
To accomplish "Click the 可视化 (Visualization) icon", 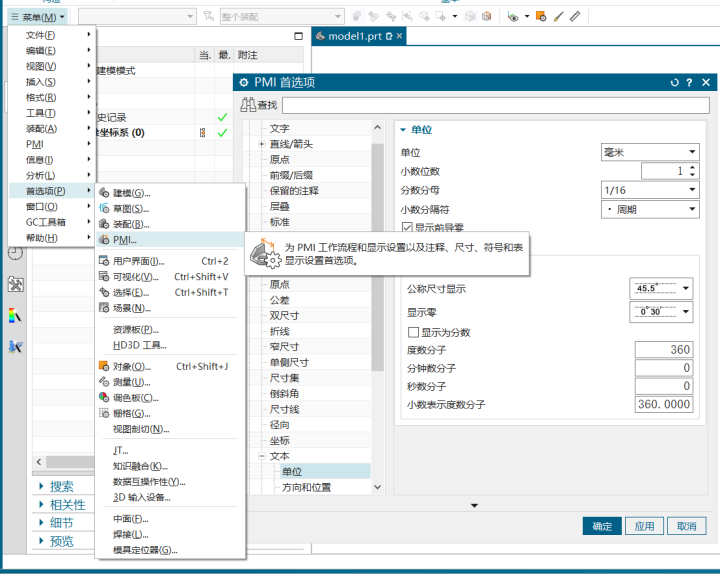I will pos(105,277).
